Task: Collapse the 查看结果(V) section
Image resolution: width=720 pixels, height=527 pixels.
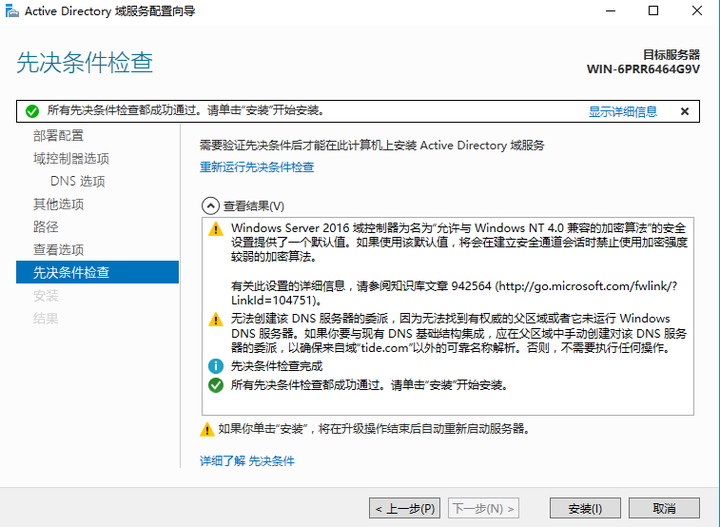Action: pyautogui.click(x=210, y=206)
